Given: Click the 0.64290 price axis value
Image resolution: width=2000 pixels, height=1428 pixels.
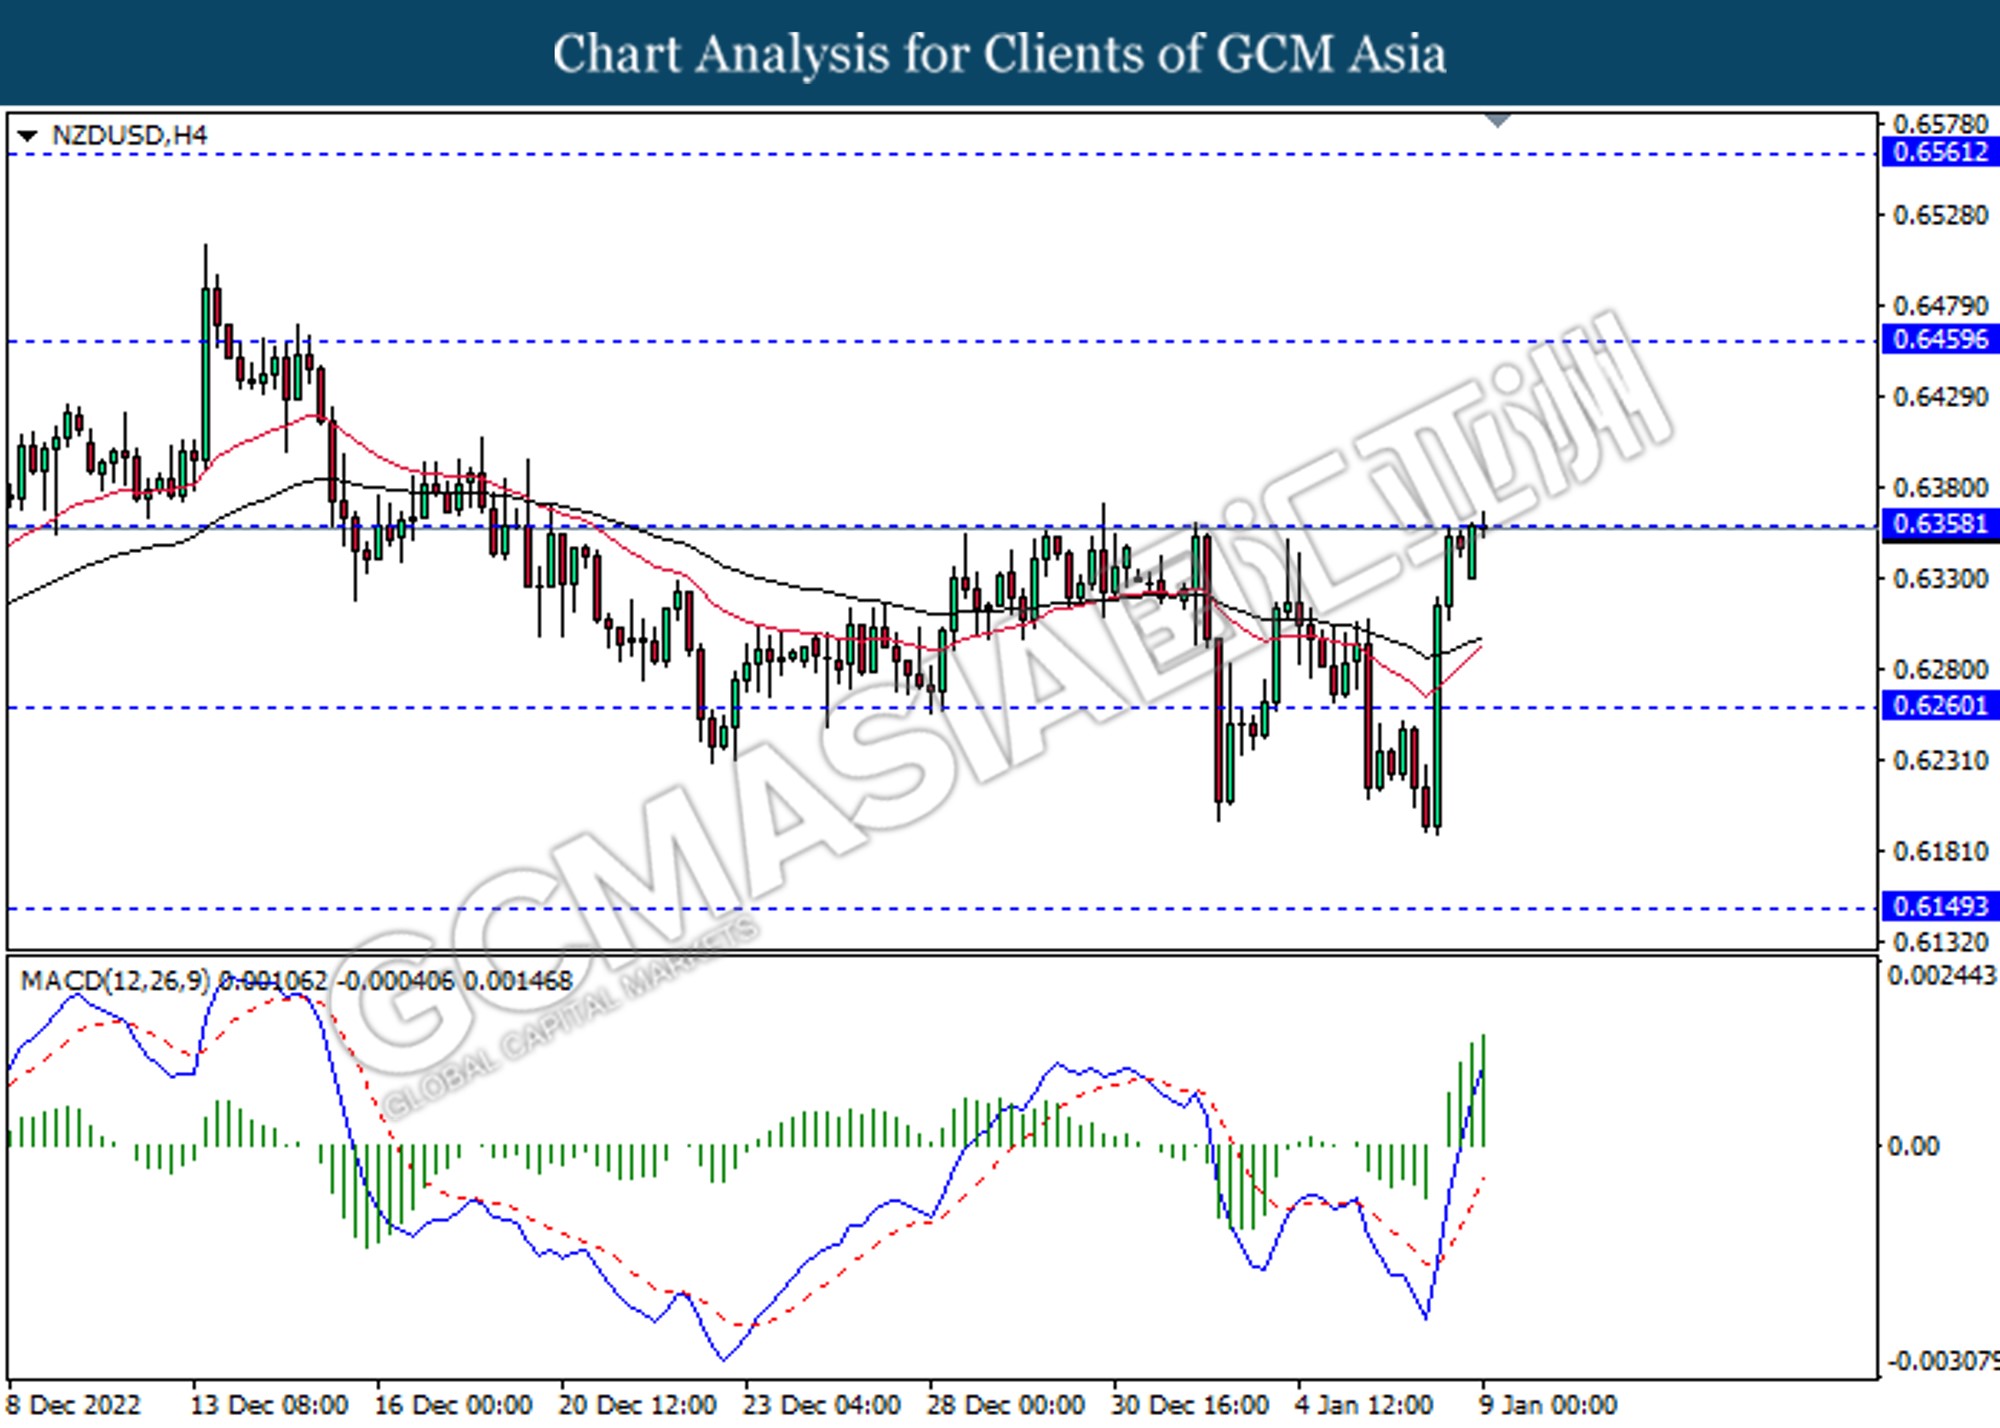Looking at the screenshot, I should point(1941,397).
